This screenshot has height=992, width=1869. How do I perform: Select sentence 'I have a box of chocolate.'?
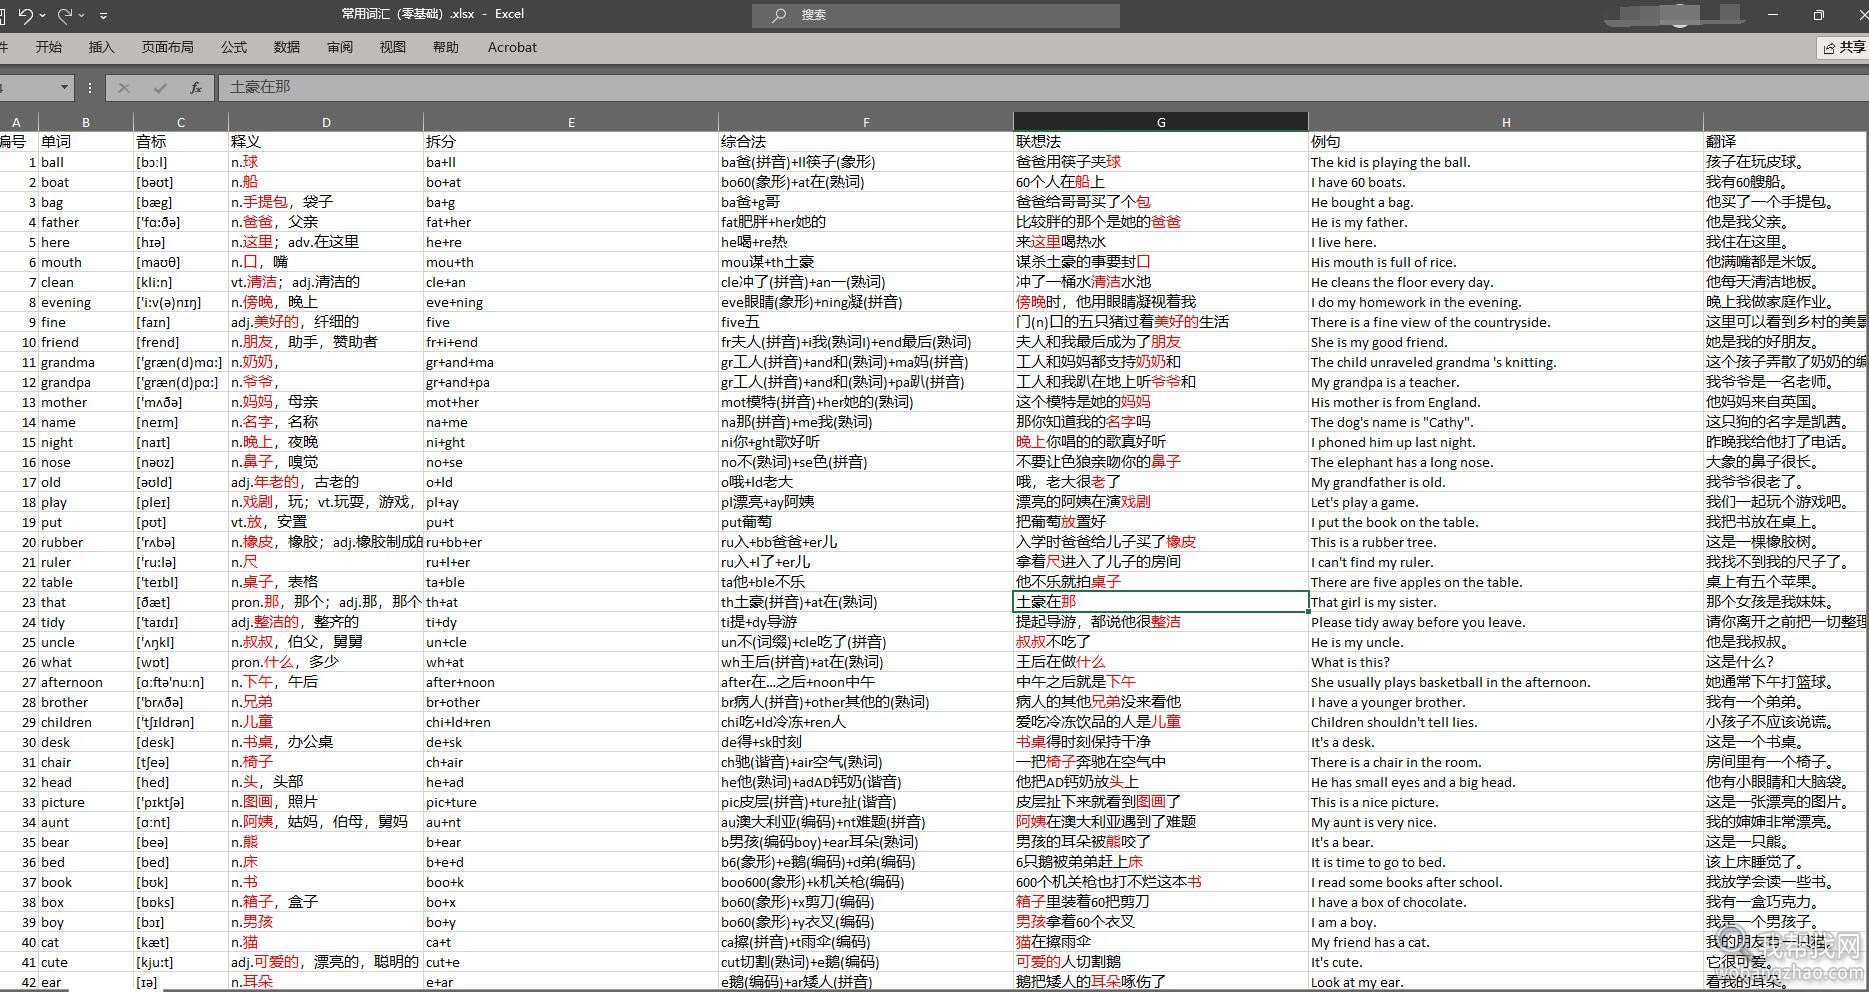[1506, 902]
